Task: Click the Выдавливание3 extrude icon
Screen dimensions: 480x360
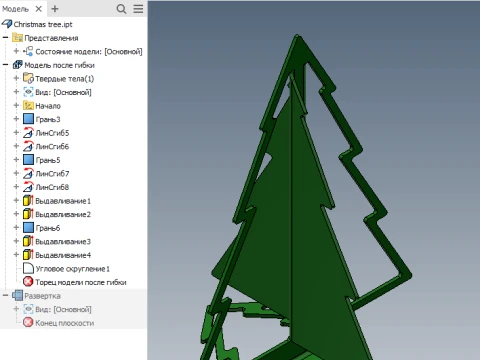Action: pyautogui.click(x=28, y=241)
